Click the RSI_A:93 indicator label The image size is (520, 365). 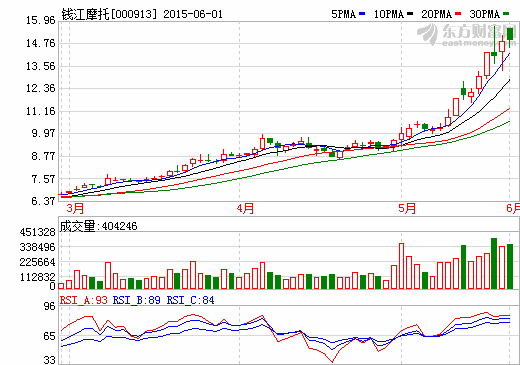point(84,300)
